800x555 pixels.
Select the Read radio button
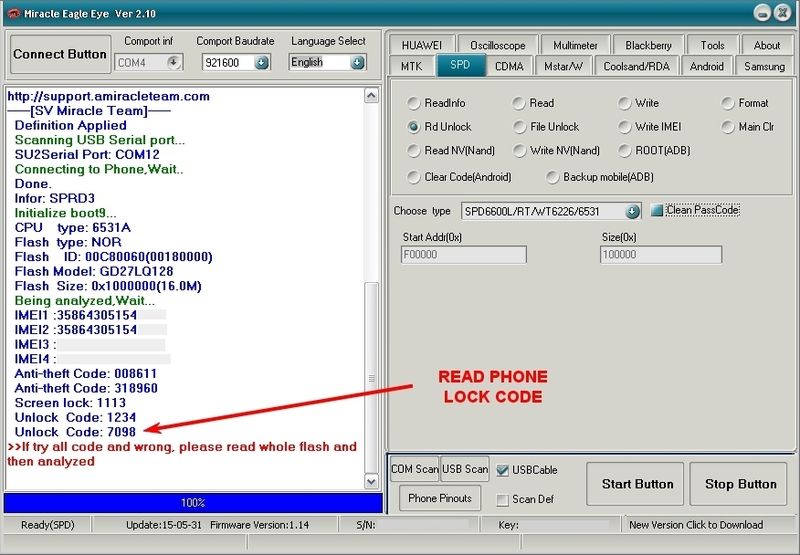click(x=518, y=103)
